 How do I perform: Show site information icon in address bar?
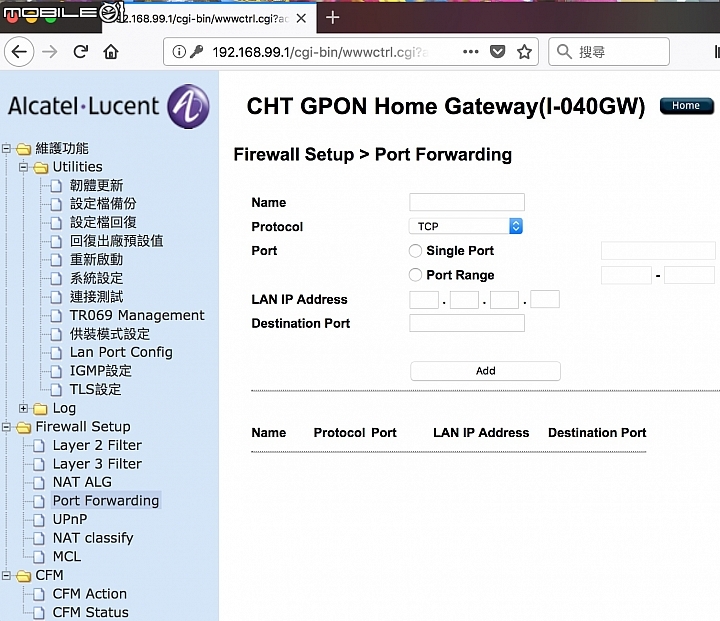click(x=179, y=51)
